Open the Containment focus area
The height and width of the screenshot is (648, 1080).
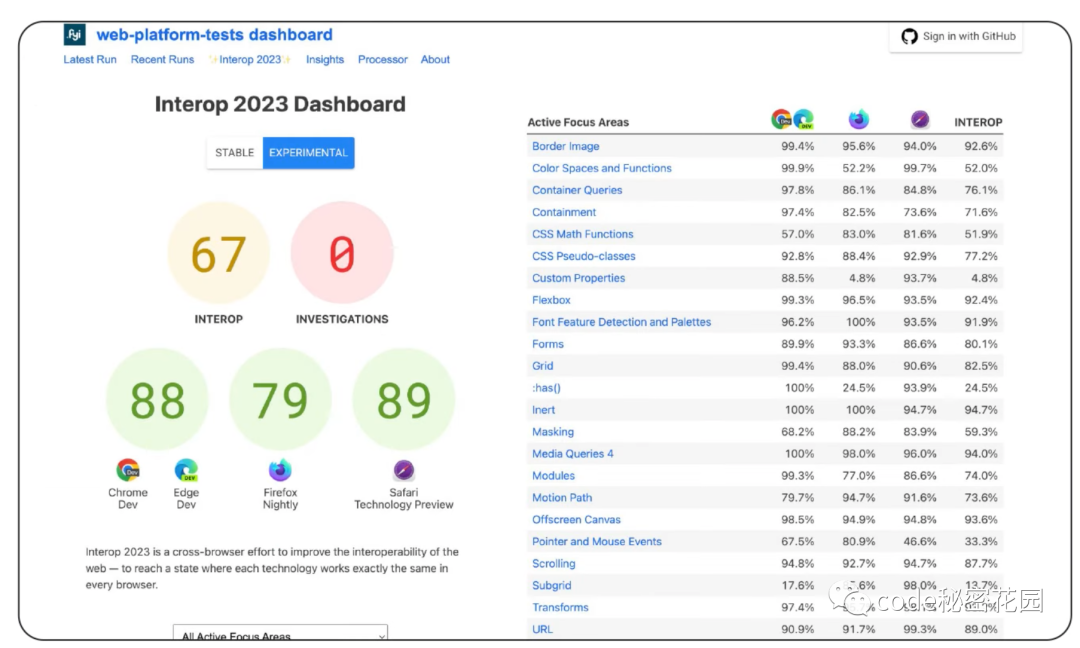click(564, 212)
